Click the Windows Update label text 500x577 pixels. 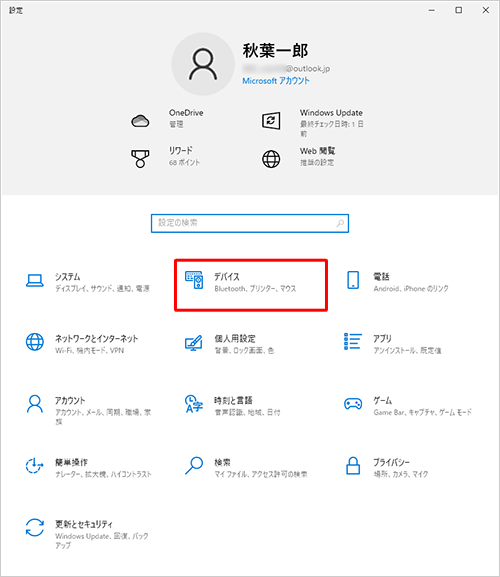tap(331, 113)
